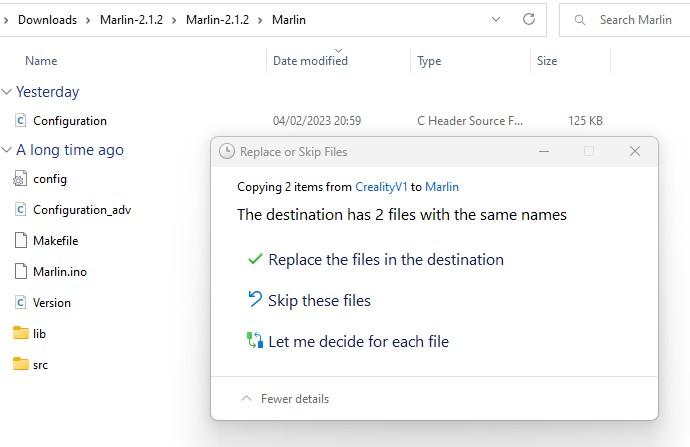Collapse dialog with Fewer details

285,399
